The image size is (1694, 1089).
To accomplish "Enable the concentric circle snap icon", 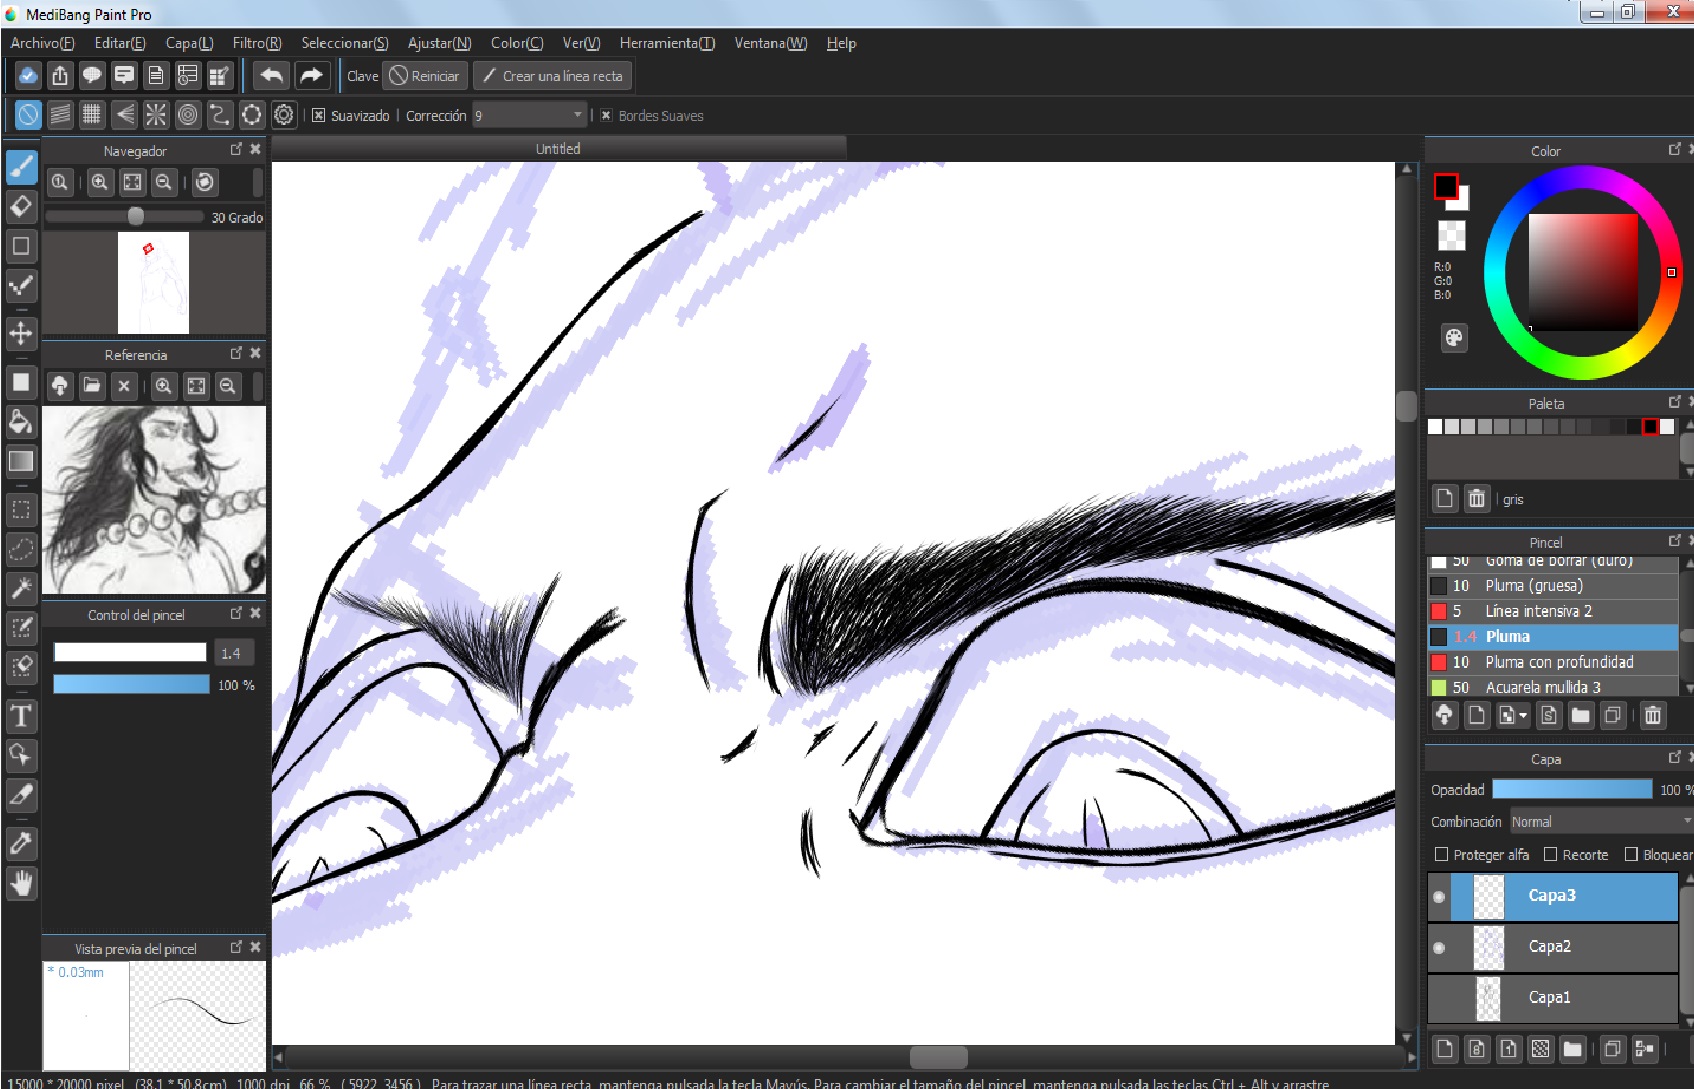I will 188,115.
